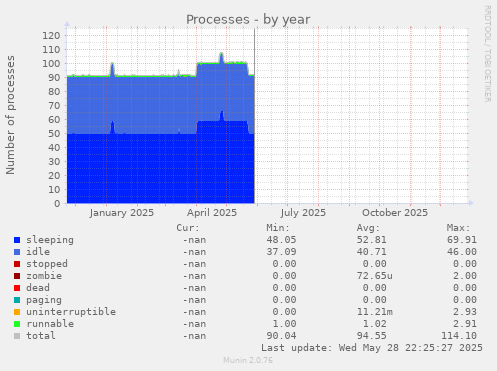The height and width of the screenshot is (371, 497).
Task: Click the idle average value 40.71
Action: (x=372, y=252)
